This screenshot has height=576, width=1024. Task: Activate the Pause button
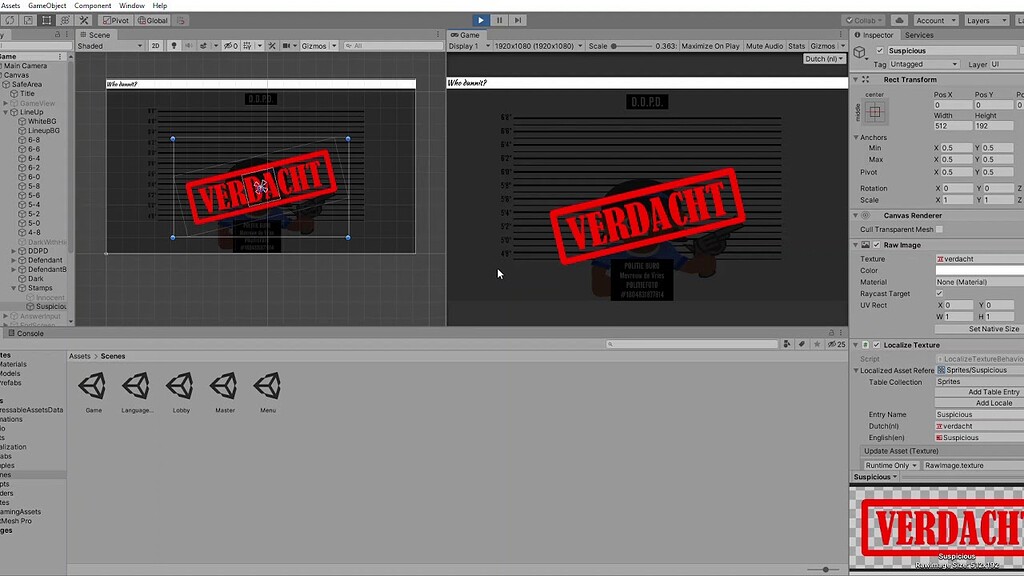click(498, 20)
